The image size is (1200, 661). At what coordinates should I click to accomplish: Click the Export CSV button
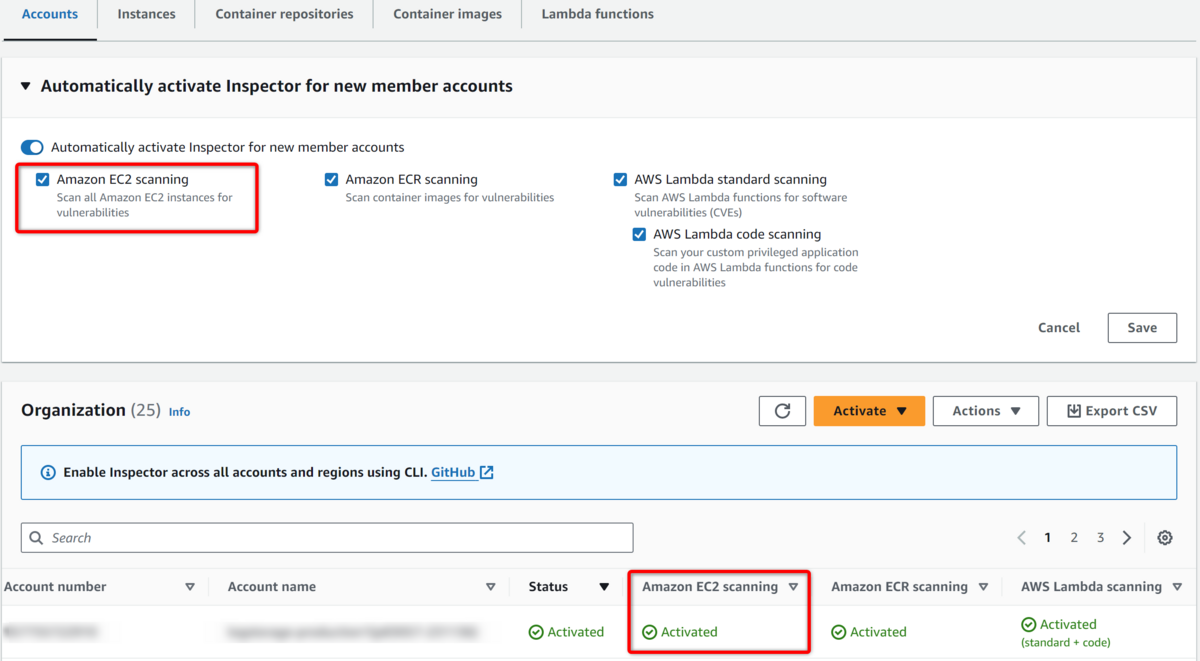(1112, 411)
